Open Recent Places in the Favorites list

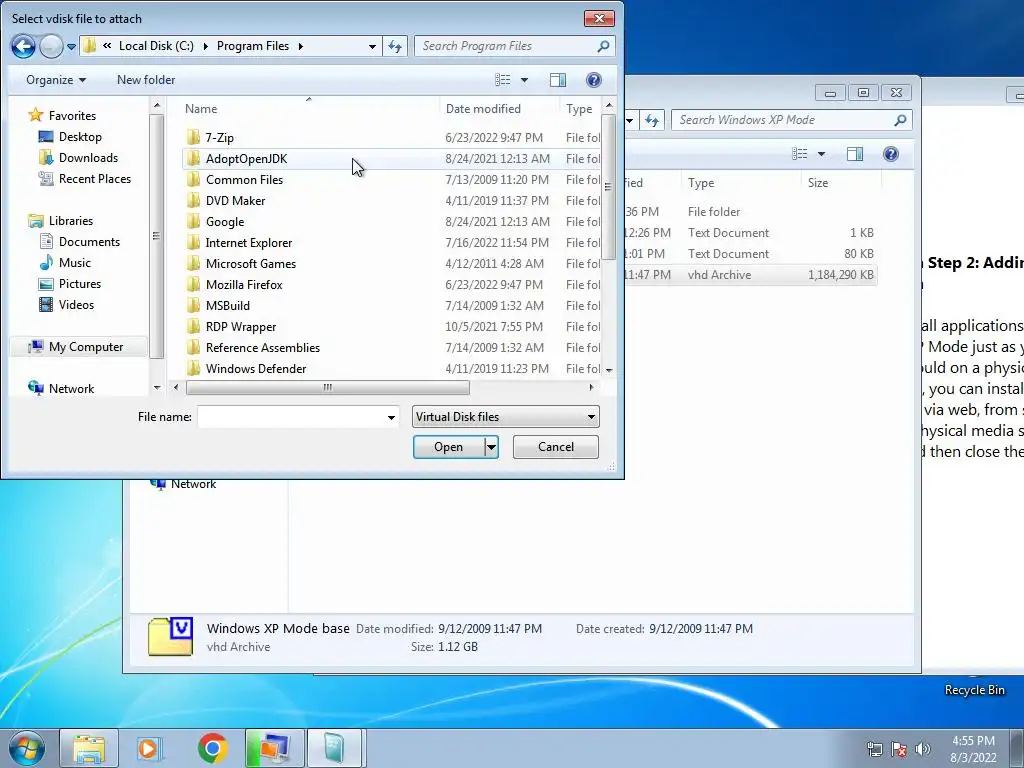click(85, 179)
